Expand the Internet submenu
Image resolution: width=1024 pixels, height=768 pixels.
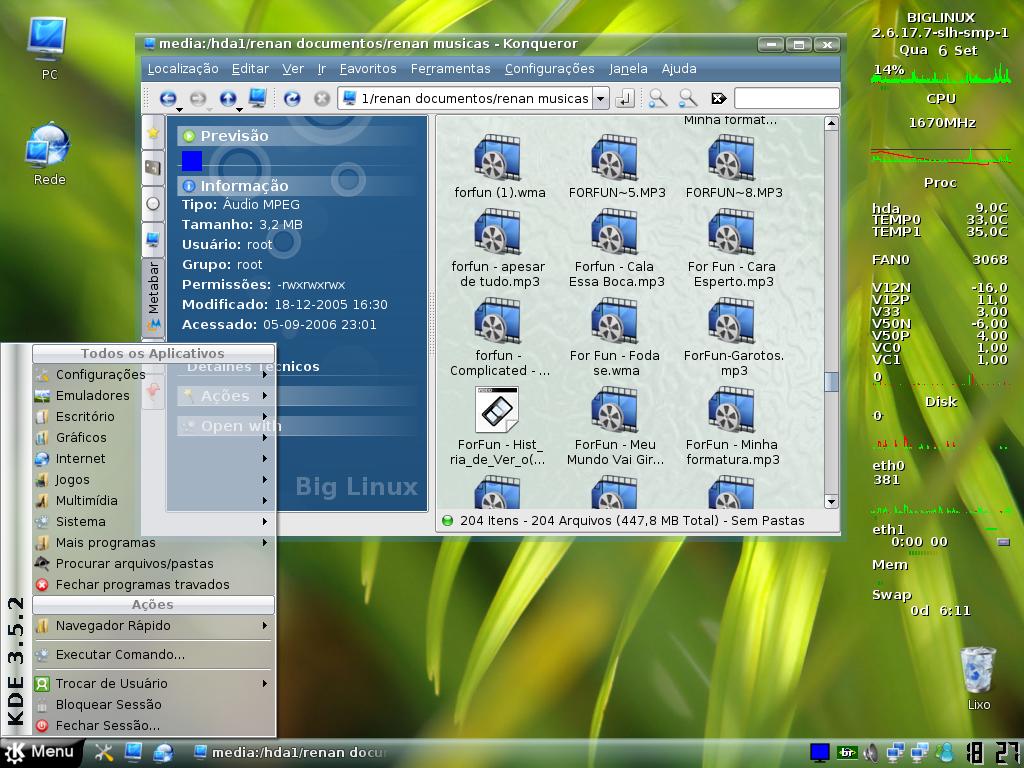coord(153,458)
